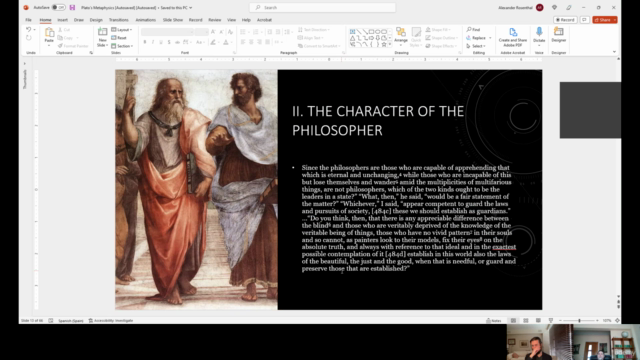This screenshot has height=360, width=640.
Task: Toggle strikethrough formatting button
Action: click(x=177, y=42)
